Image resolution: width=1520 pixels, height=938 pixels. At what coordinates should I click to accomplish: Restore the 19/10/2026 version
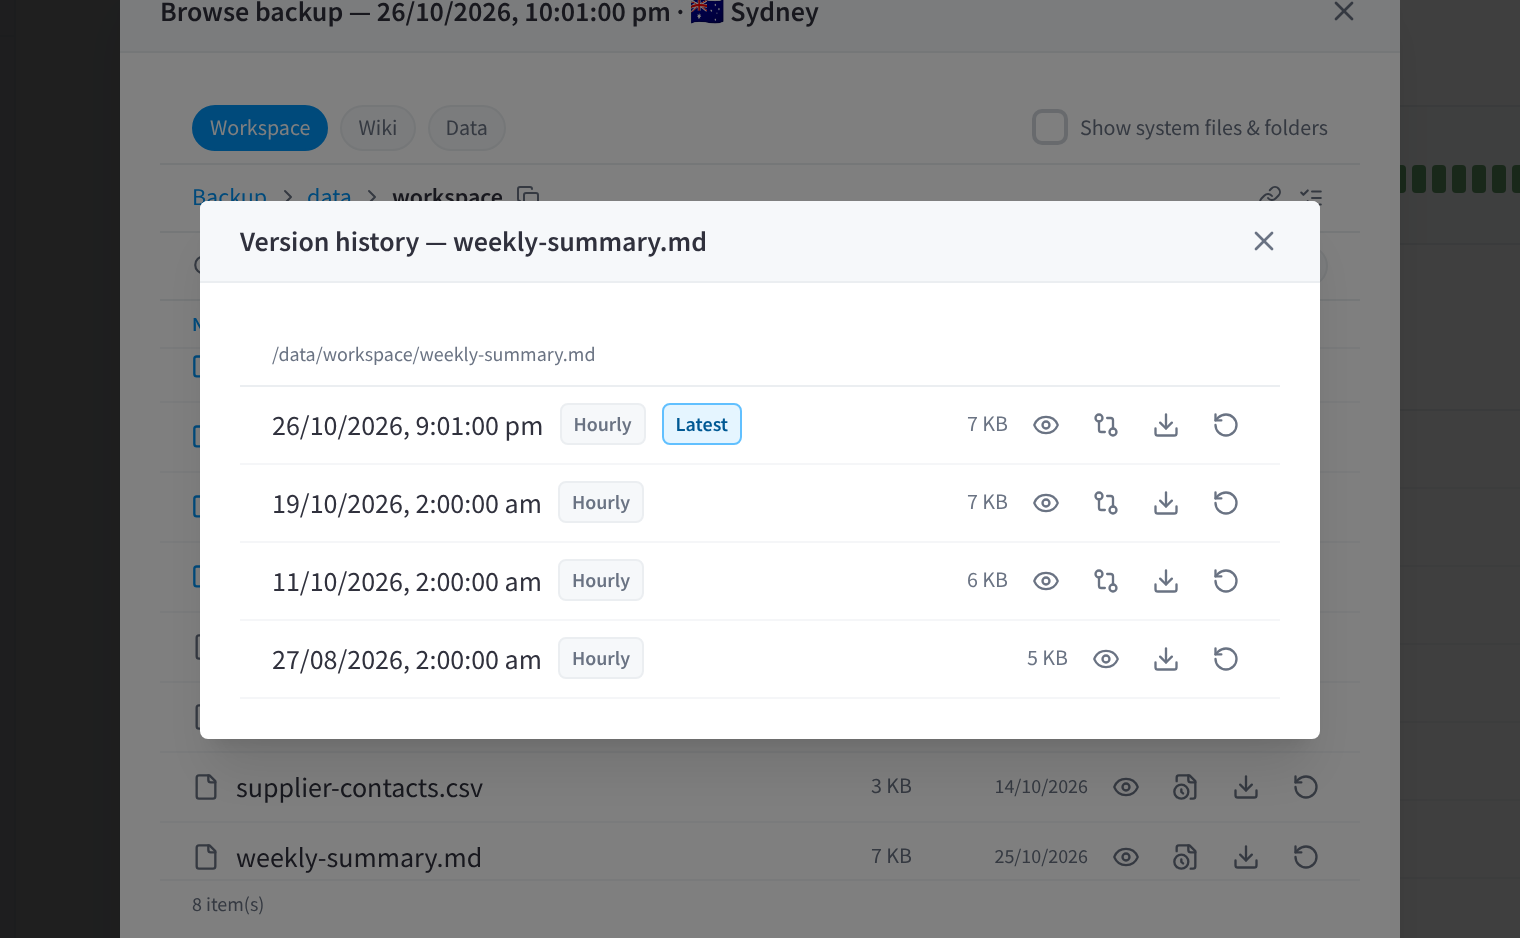tap(1226, 503)
